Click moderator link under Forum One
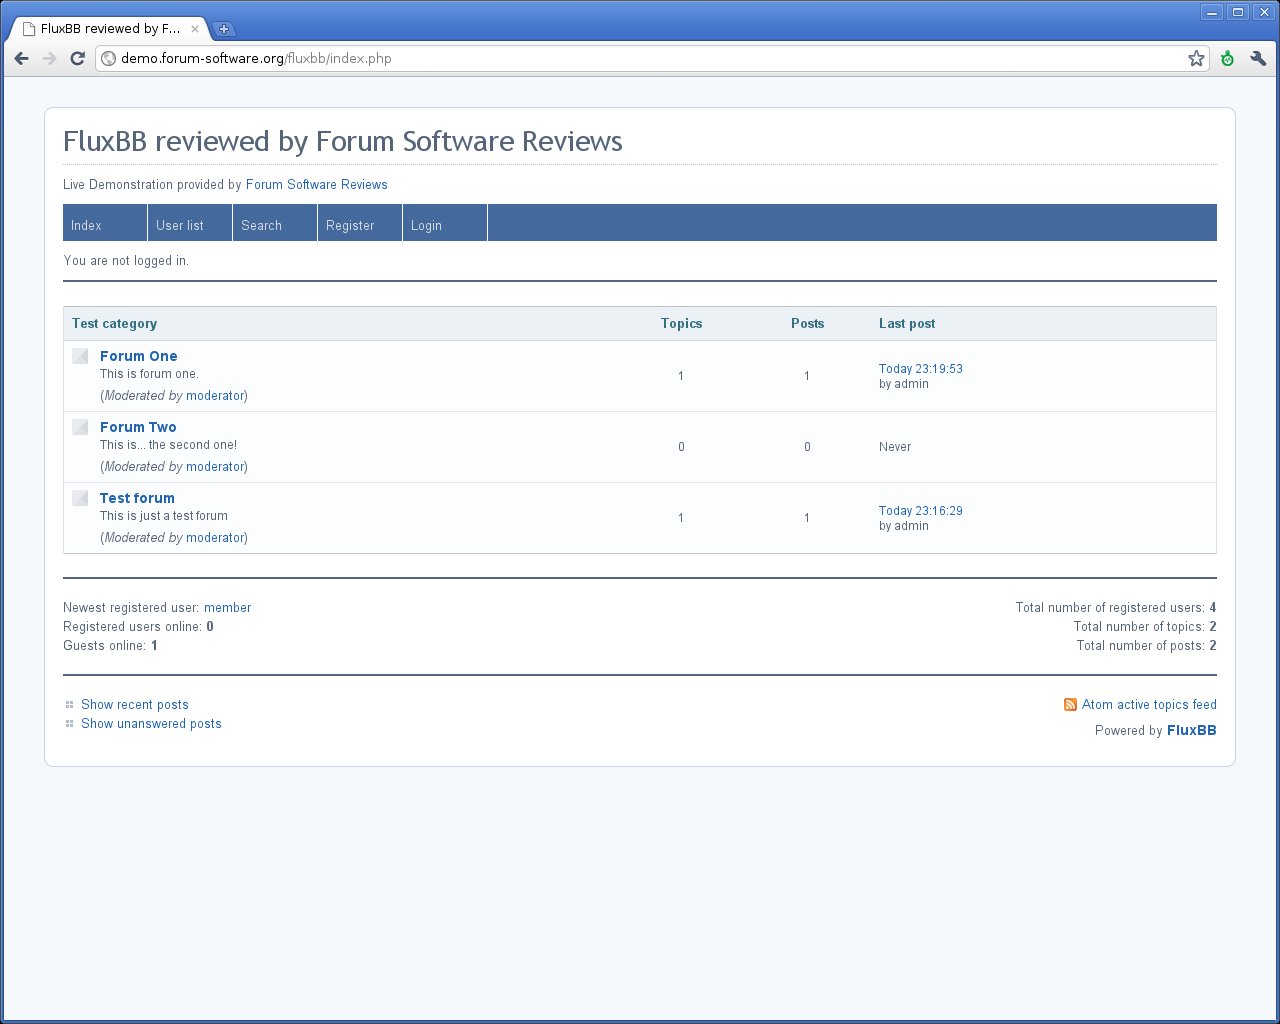The height and width of the screenshot is (1024, 1280). 215,396
